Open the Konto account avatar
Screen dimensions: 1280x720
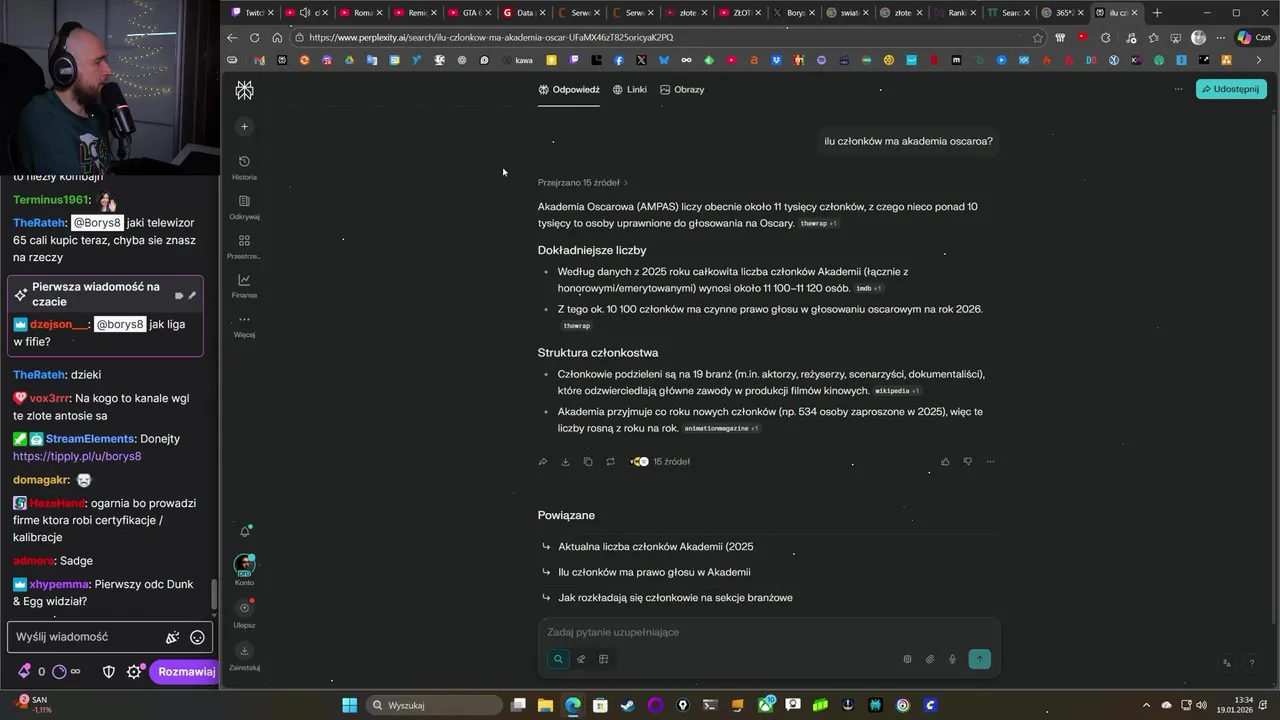point(244,566)
